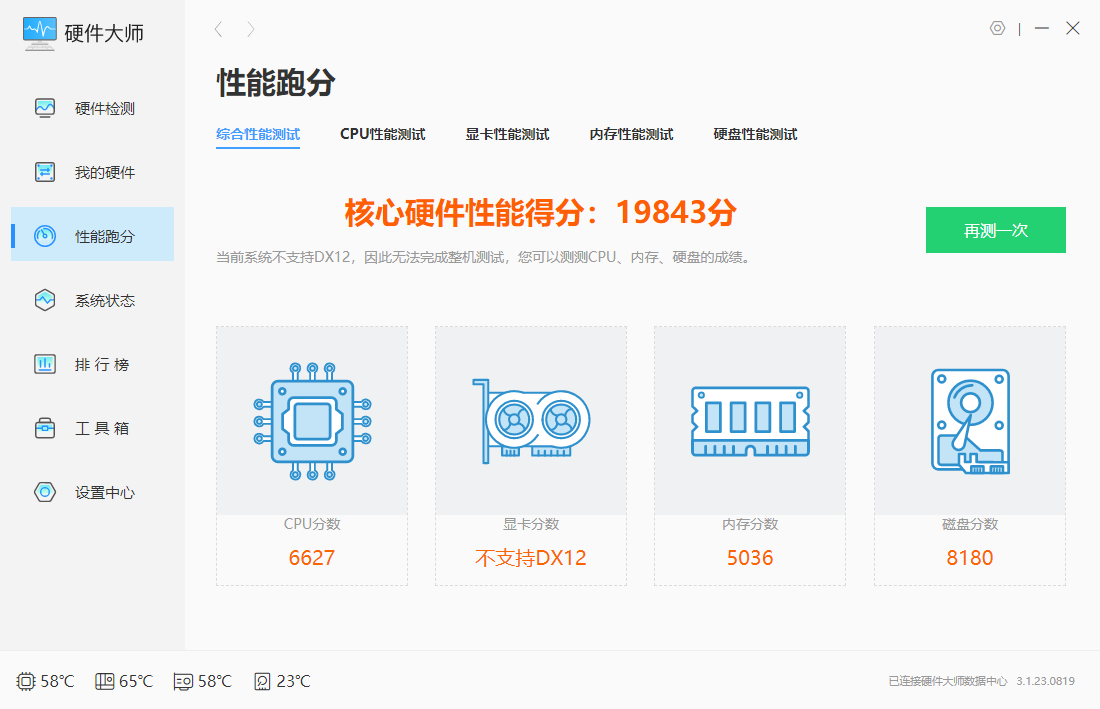Screen dimensions: 1100x709
Task: Click the graphics card graphic
Action: (531, 420)
